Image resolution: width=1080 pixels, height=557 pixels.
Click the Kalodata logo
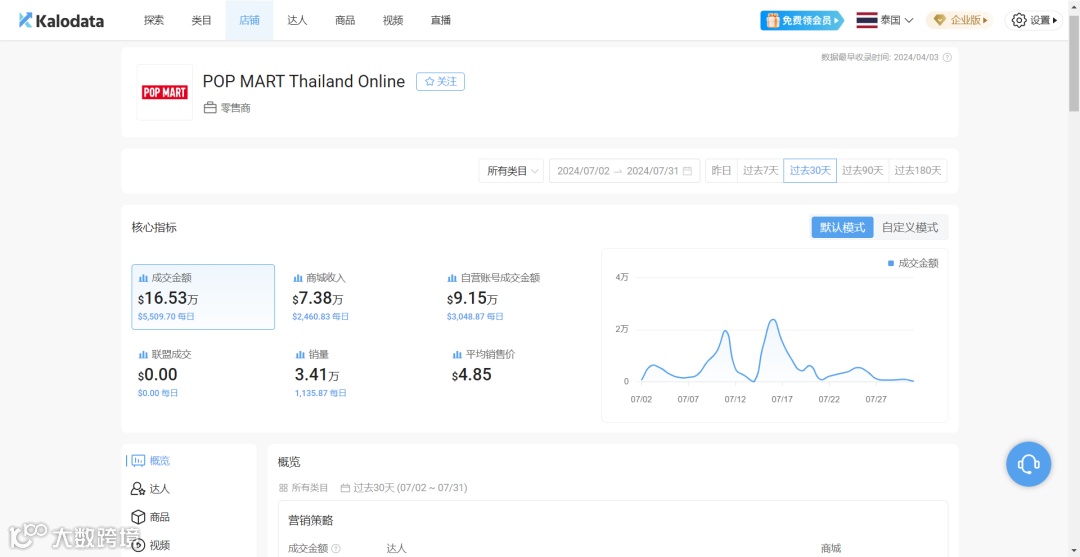point(61,21)
